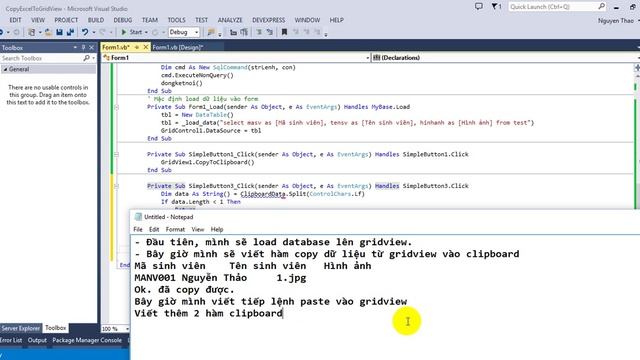Click the Save icon in the toolbar
This screenshot has width=640, height=360.
[59, 32]
